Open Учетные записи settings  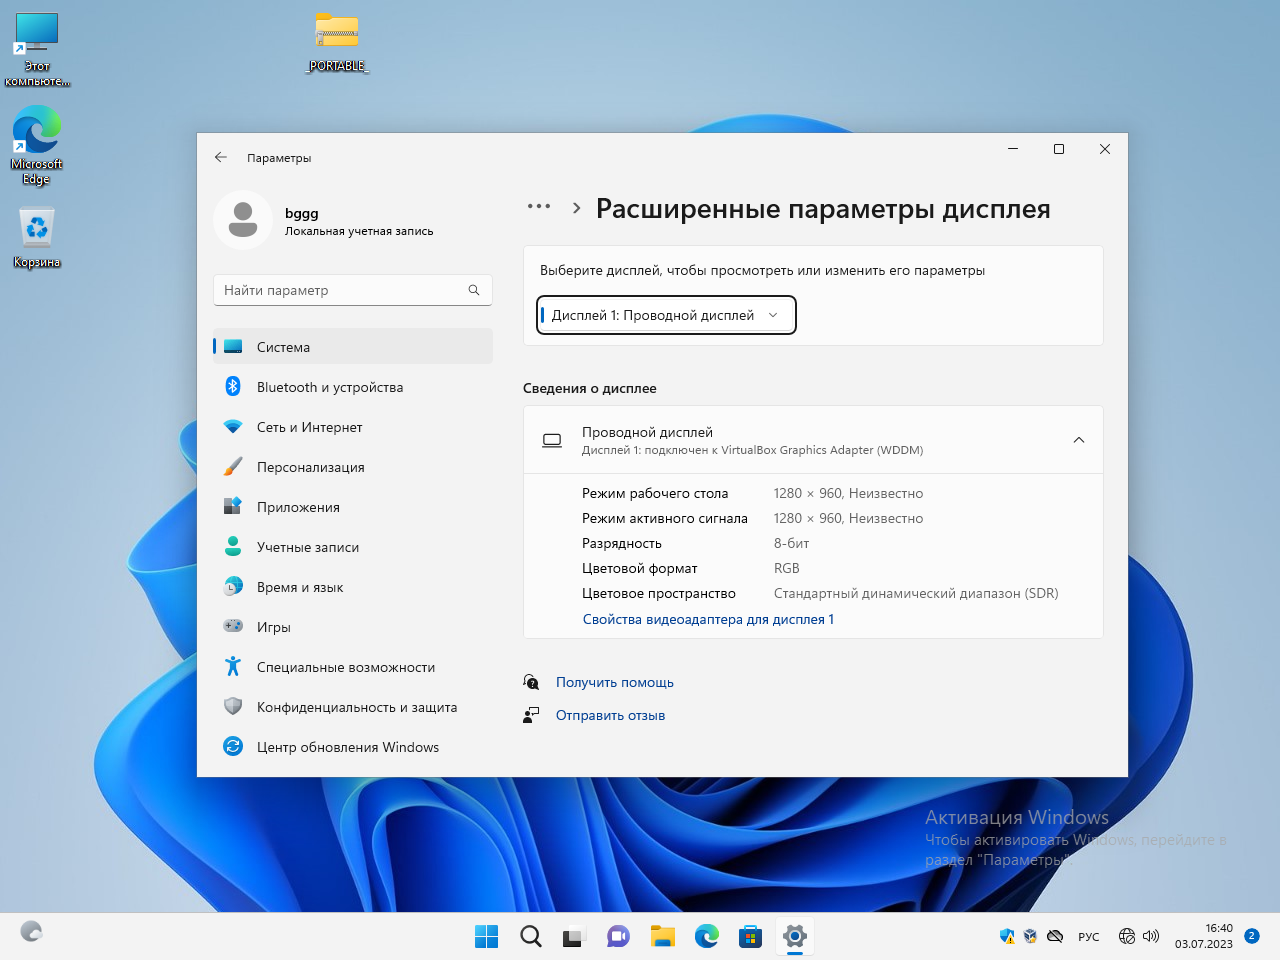tap(353, 547)
